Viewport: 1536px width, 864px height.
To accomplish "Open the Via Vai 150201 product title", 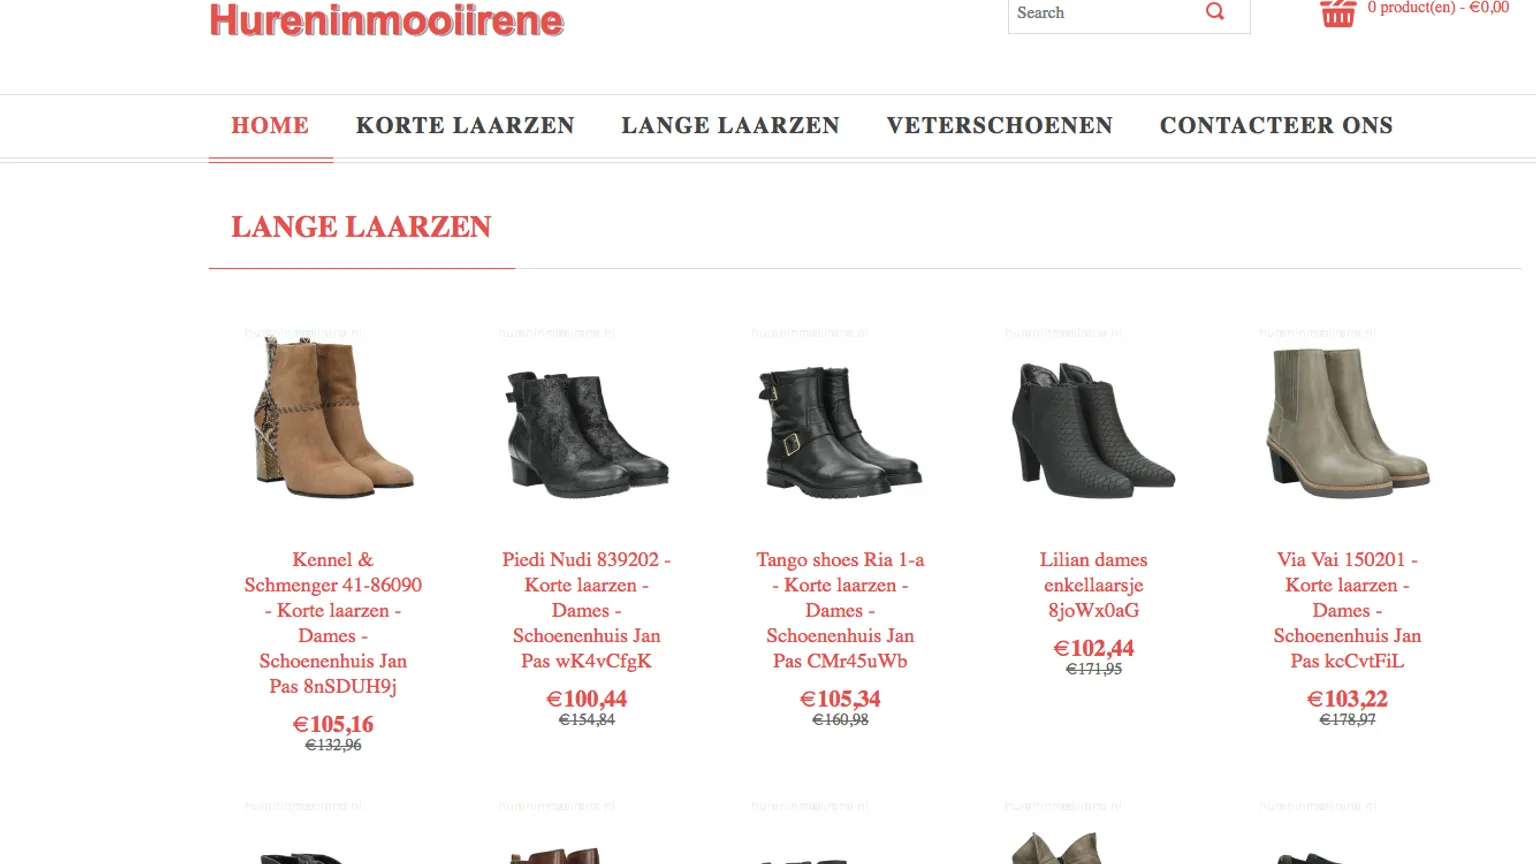I will 1347,610.
